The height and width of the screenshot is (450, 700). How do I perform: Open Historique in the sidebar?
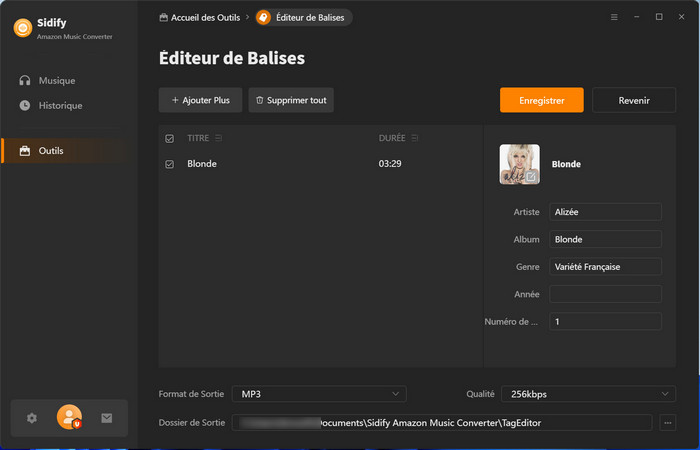60,105
